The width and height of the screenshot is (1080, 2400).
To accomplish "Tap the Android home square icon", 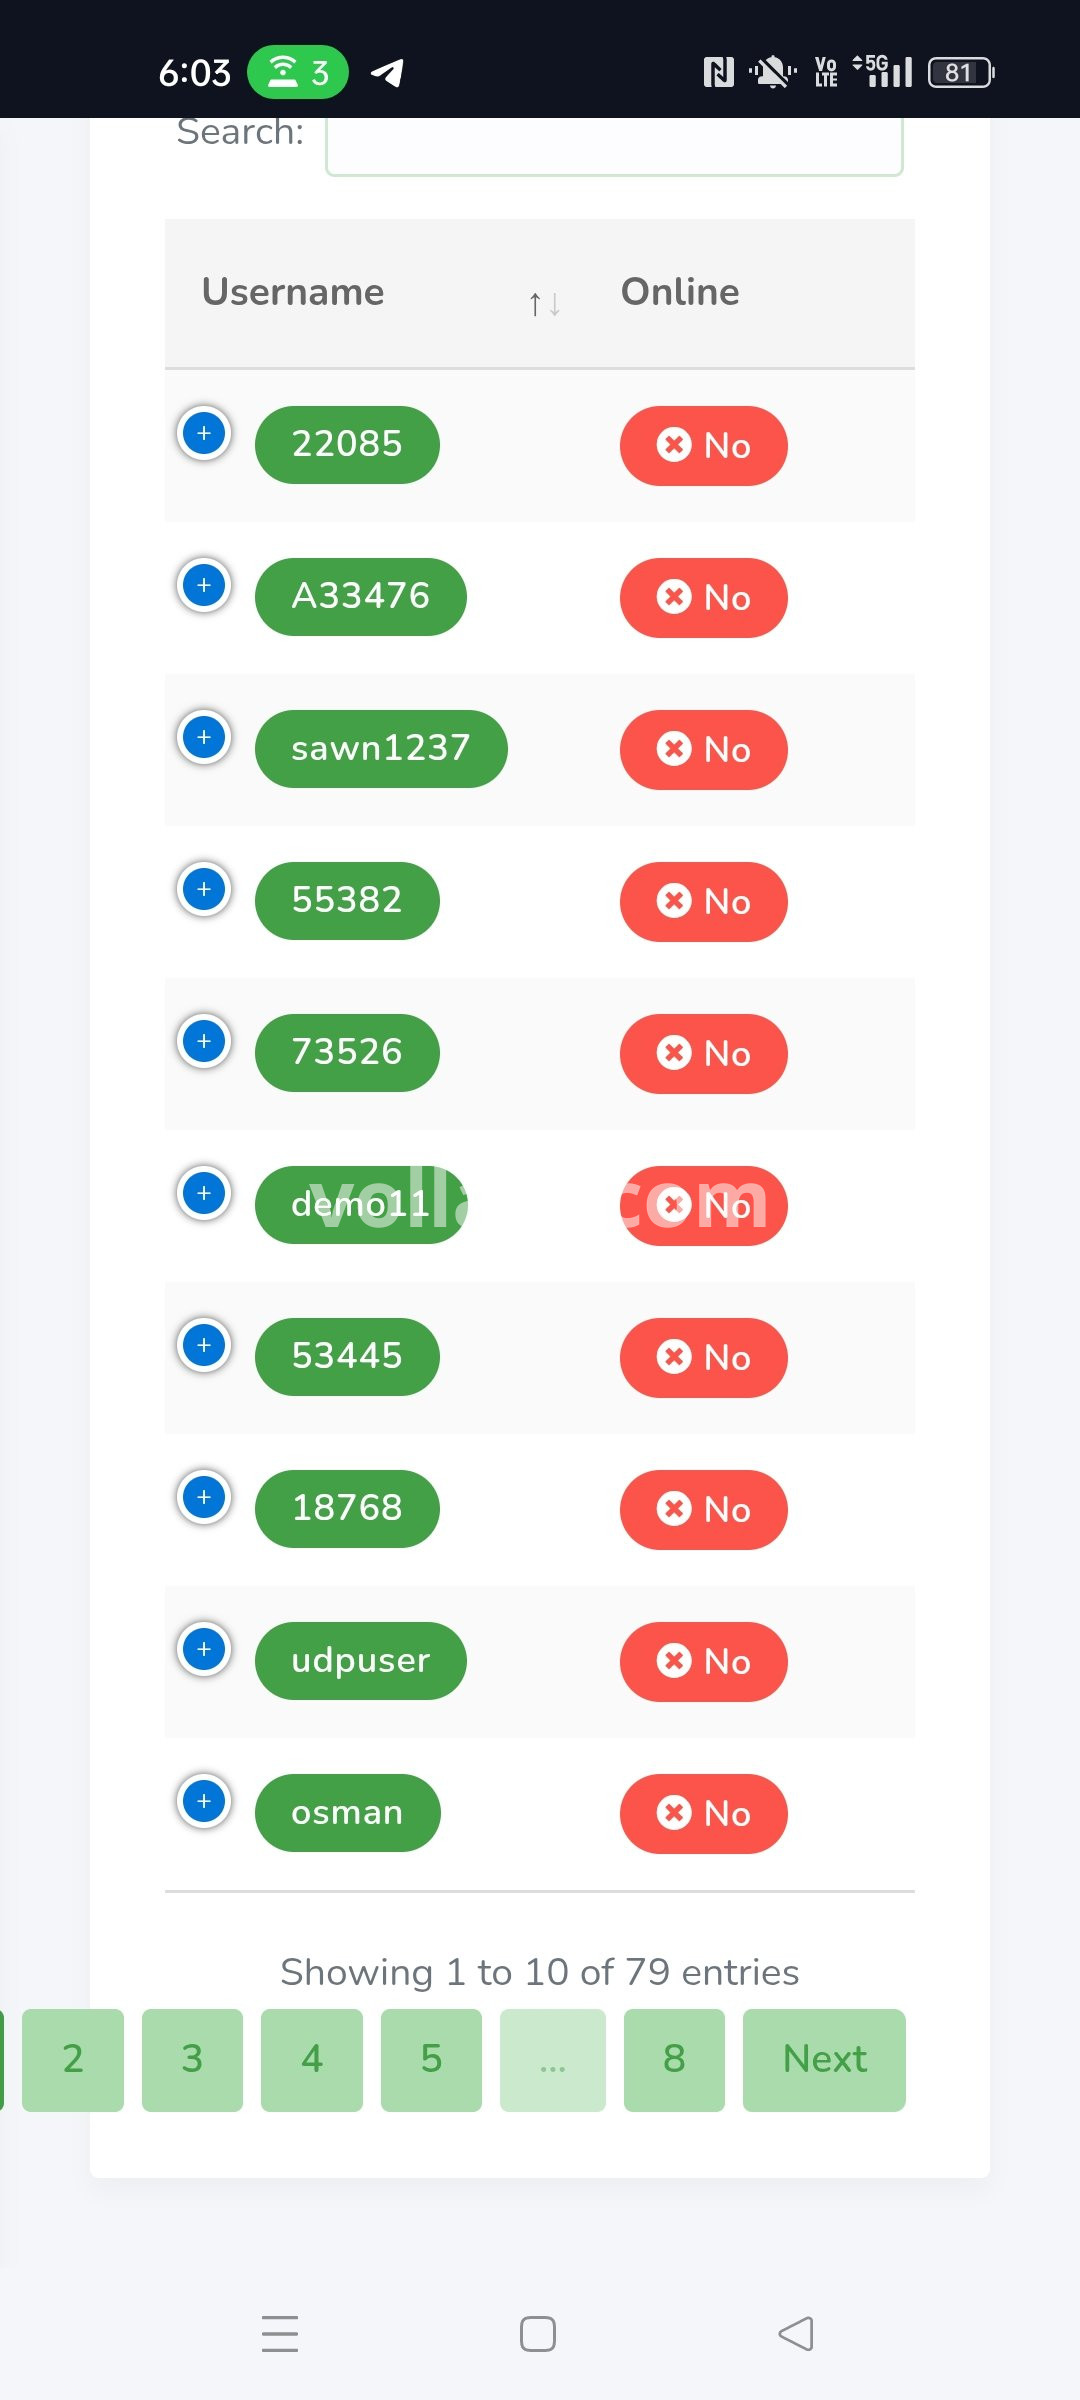I will pyautogui.click(x=538, y=2334).
